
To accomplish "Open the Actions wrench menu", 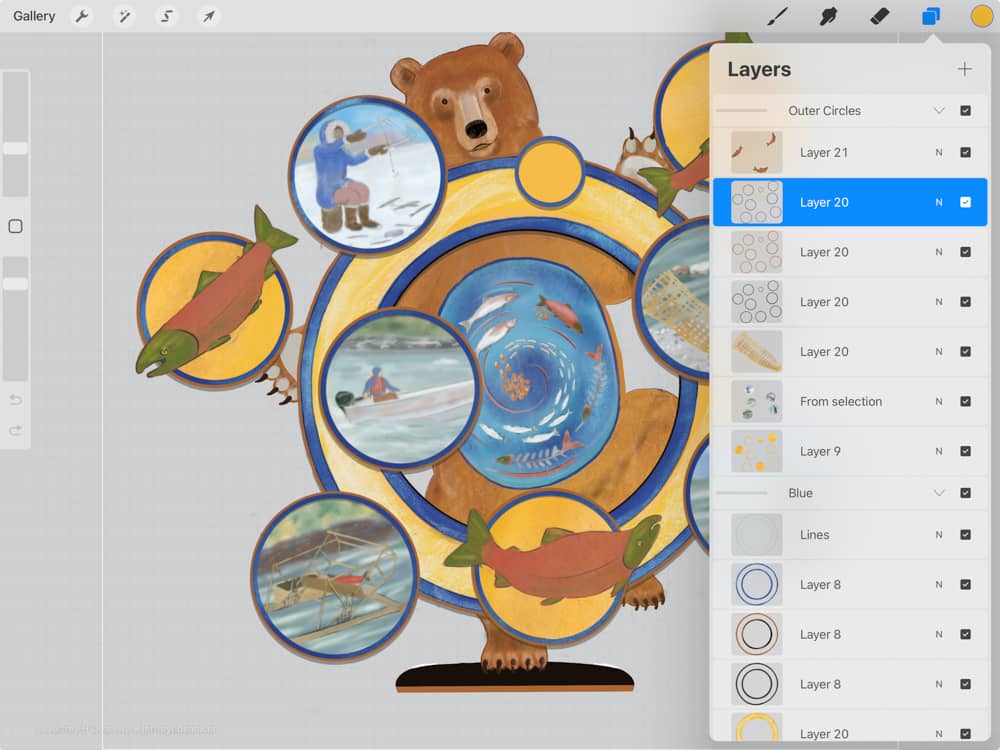I will 82,16.
